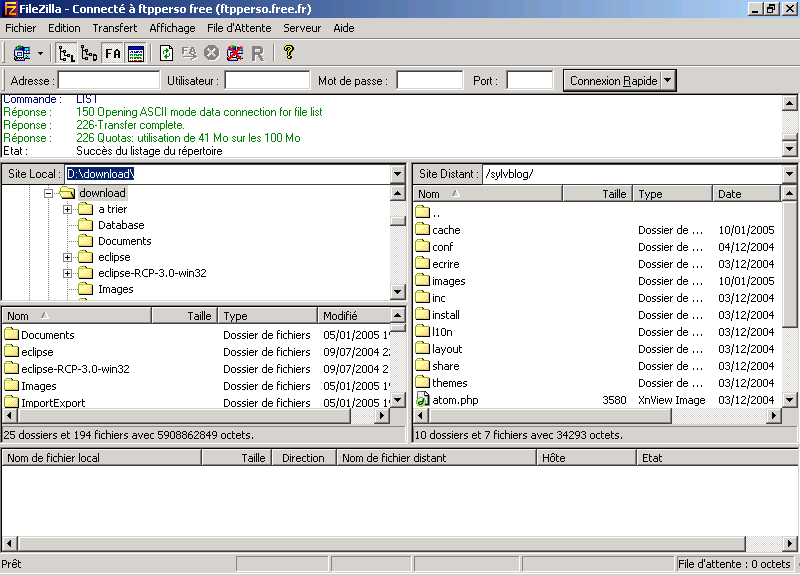
Task: Click the 'Nom de fichier local' queue header
Action: click(102, 458)
